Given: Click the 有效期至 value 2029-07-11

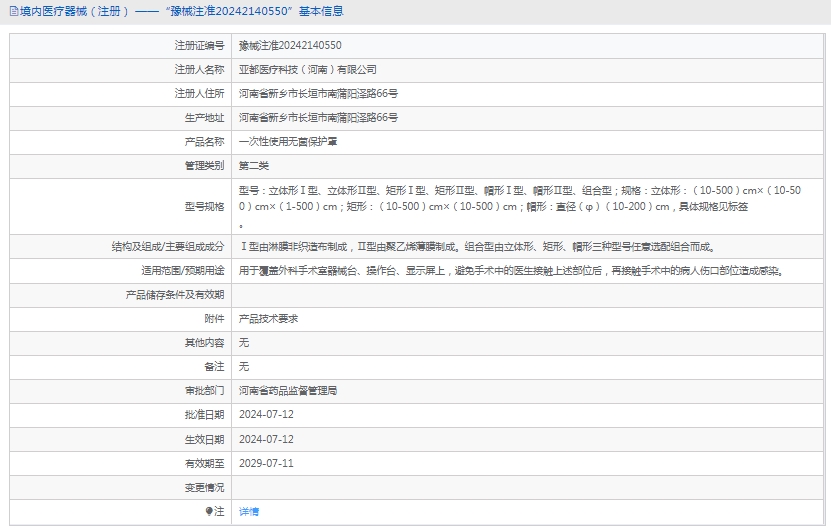Looking at the screenshot, I should [266, 463].
